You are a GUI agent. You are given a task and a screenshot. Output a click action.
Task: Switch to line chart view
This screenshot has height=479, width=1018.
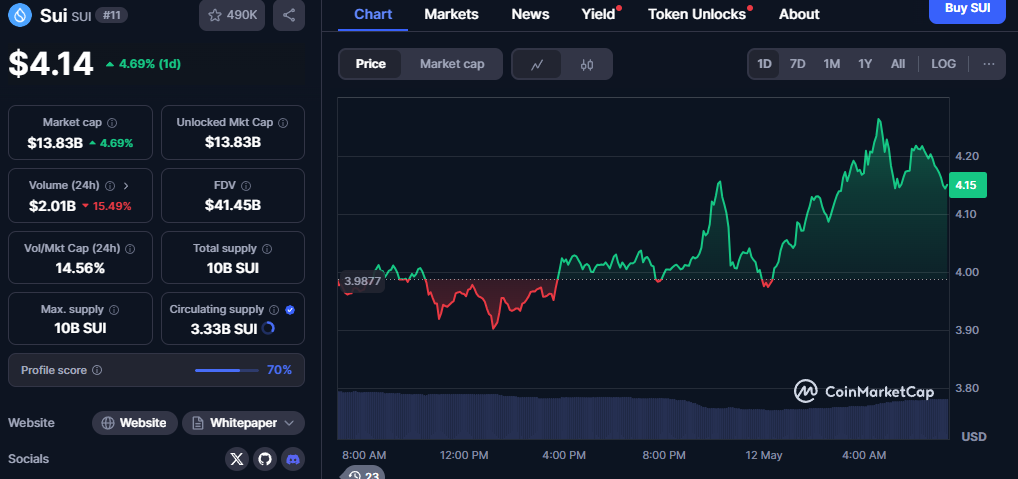[x=537, y=64]
